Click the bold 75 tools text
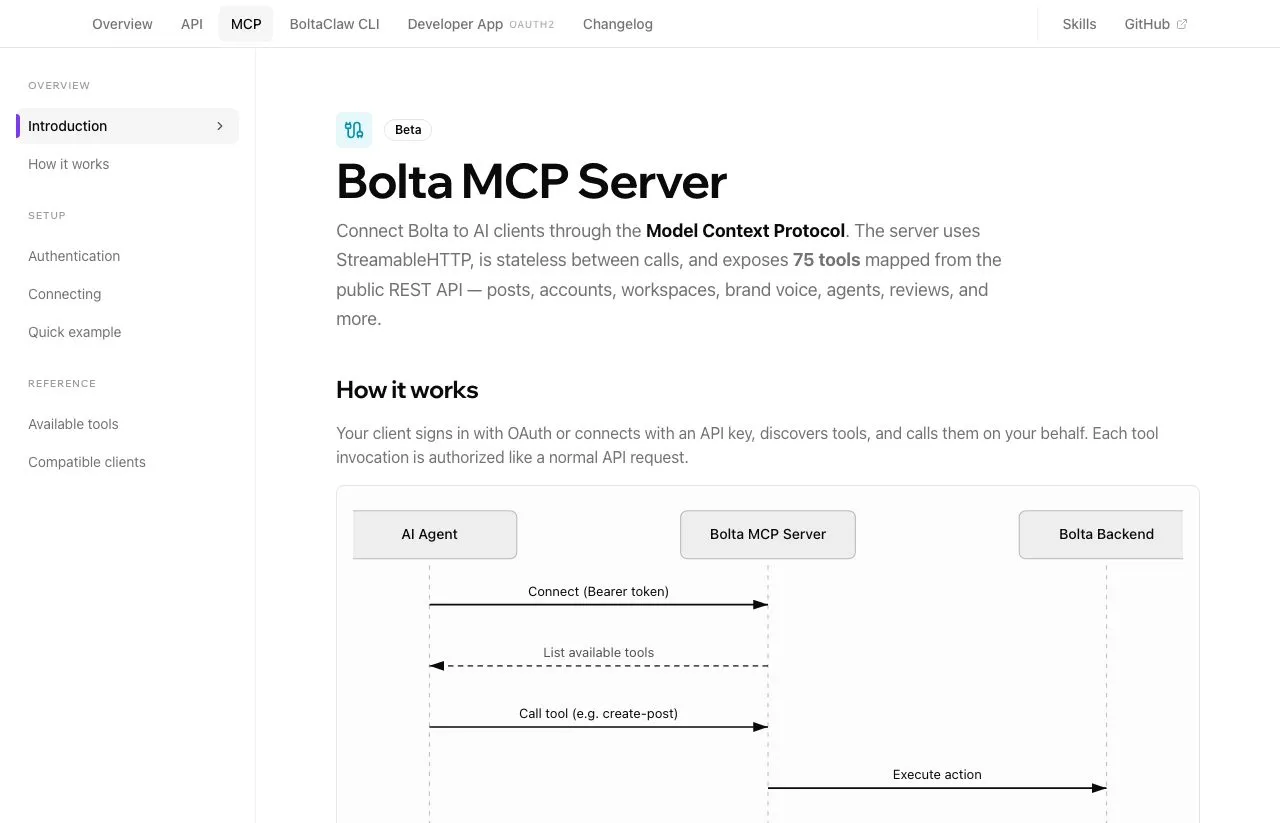Image resolution: width=1280 pixels, height=823 pixels. click(x=826, y=260)
